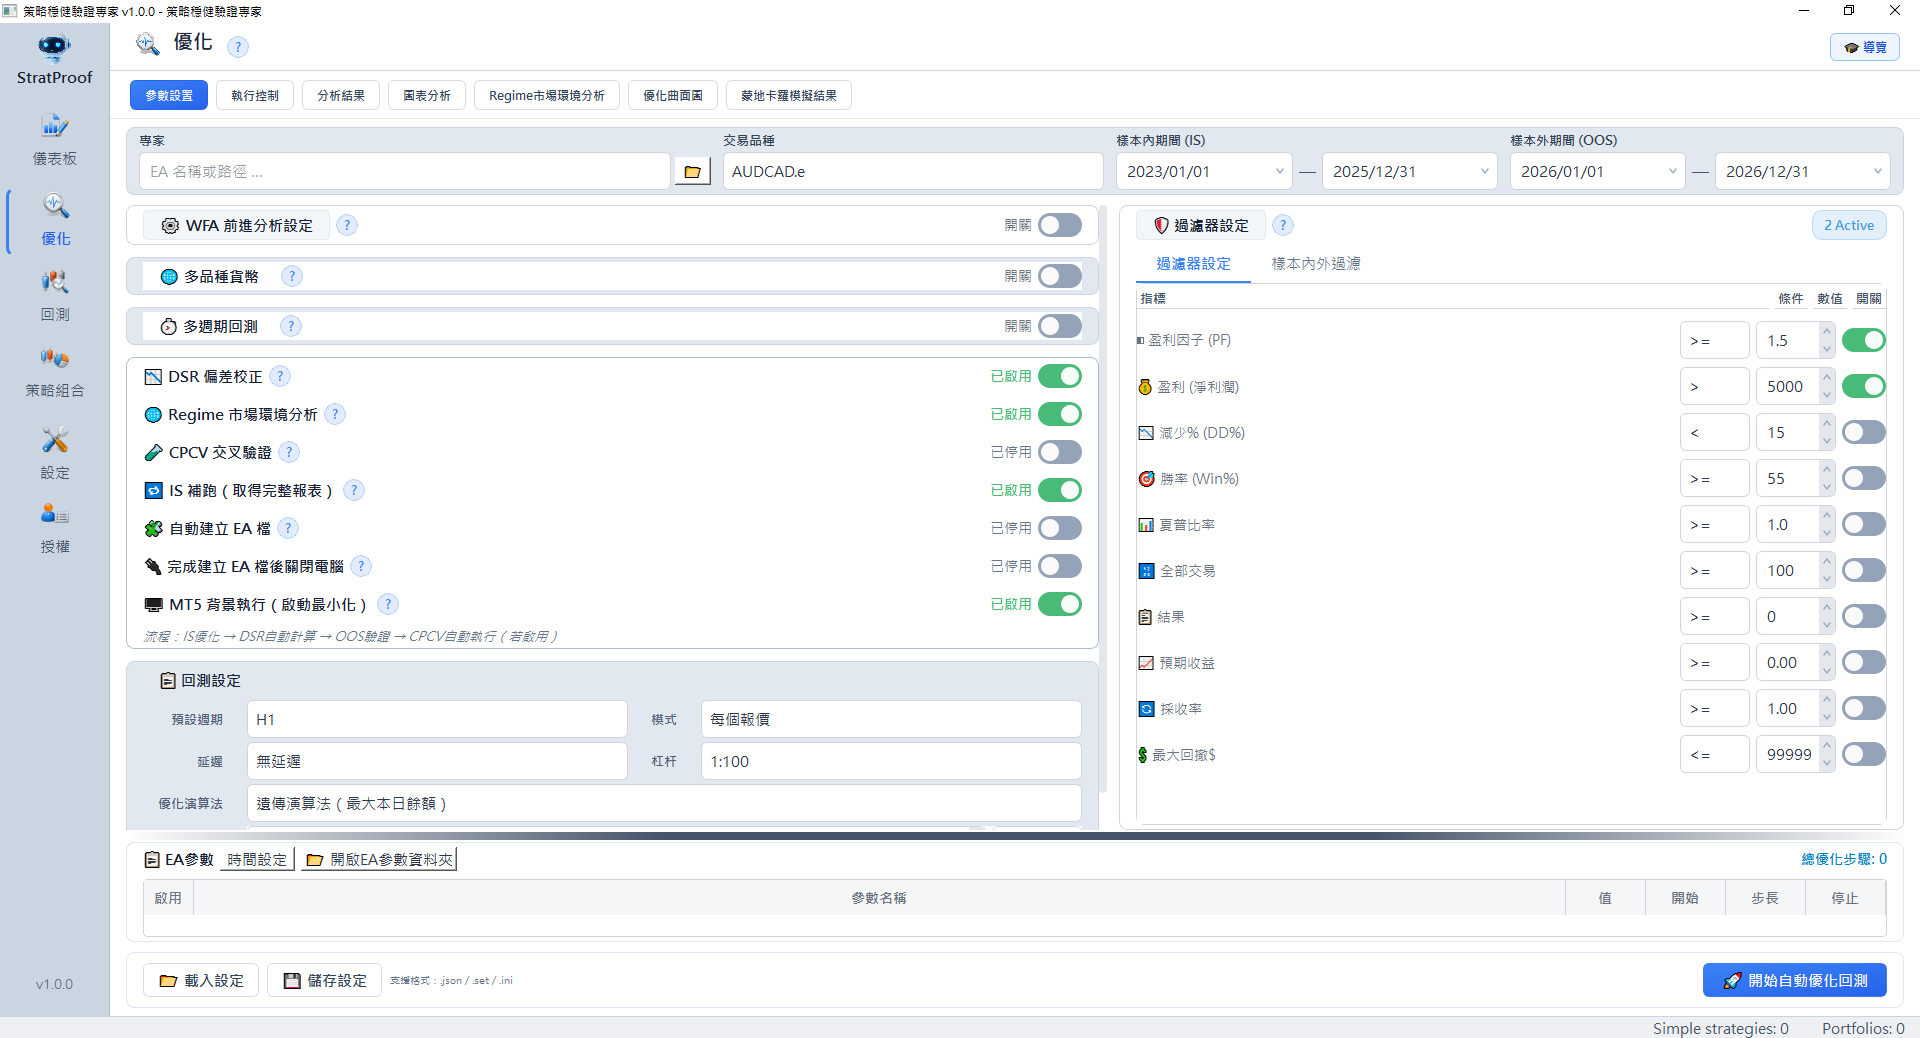Enable the 採收率 filter switch
This screenshot has height=1038, width=1920.
[x=1864, y=708]
